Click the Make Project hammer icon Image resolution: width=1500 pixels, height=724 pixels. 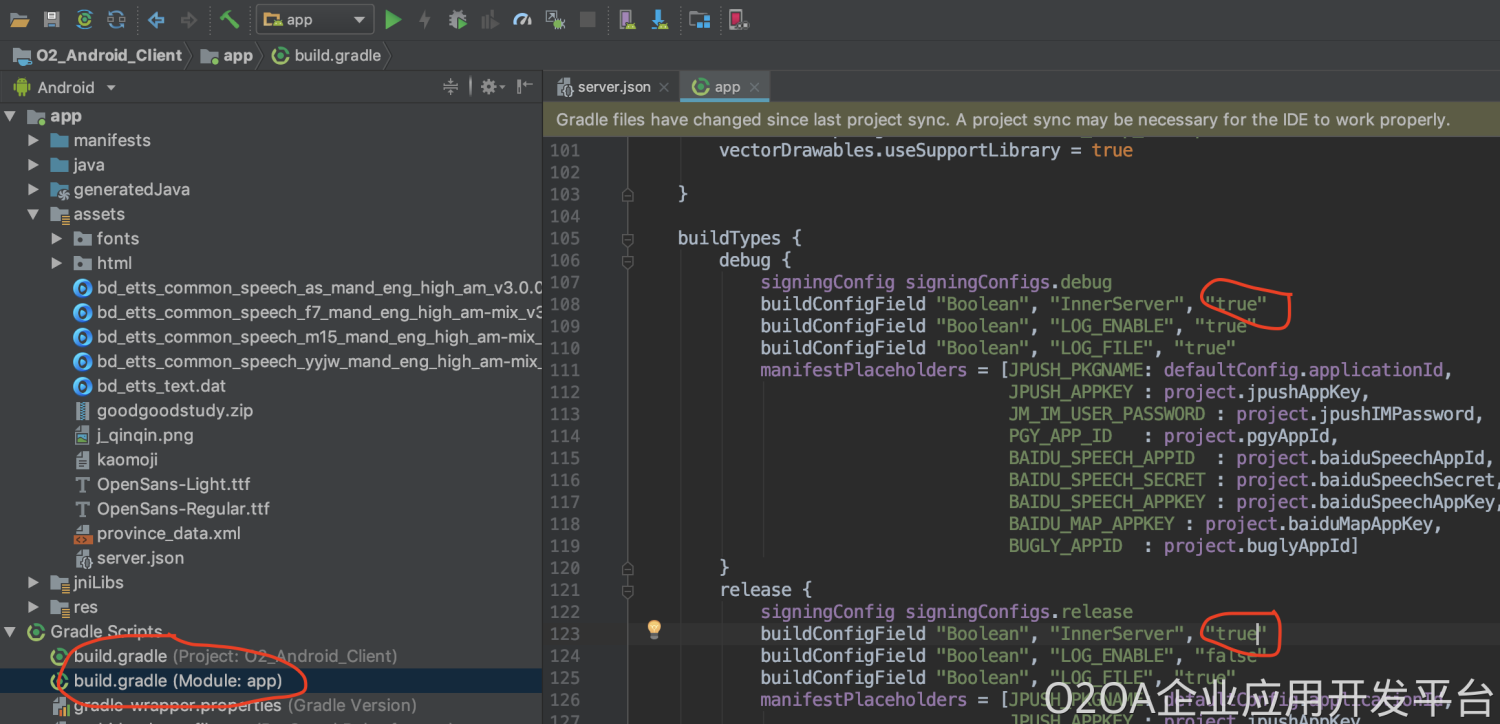click(229, 19)
